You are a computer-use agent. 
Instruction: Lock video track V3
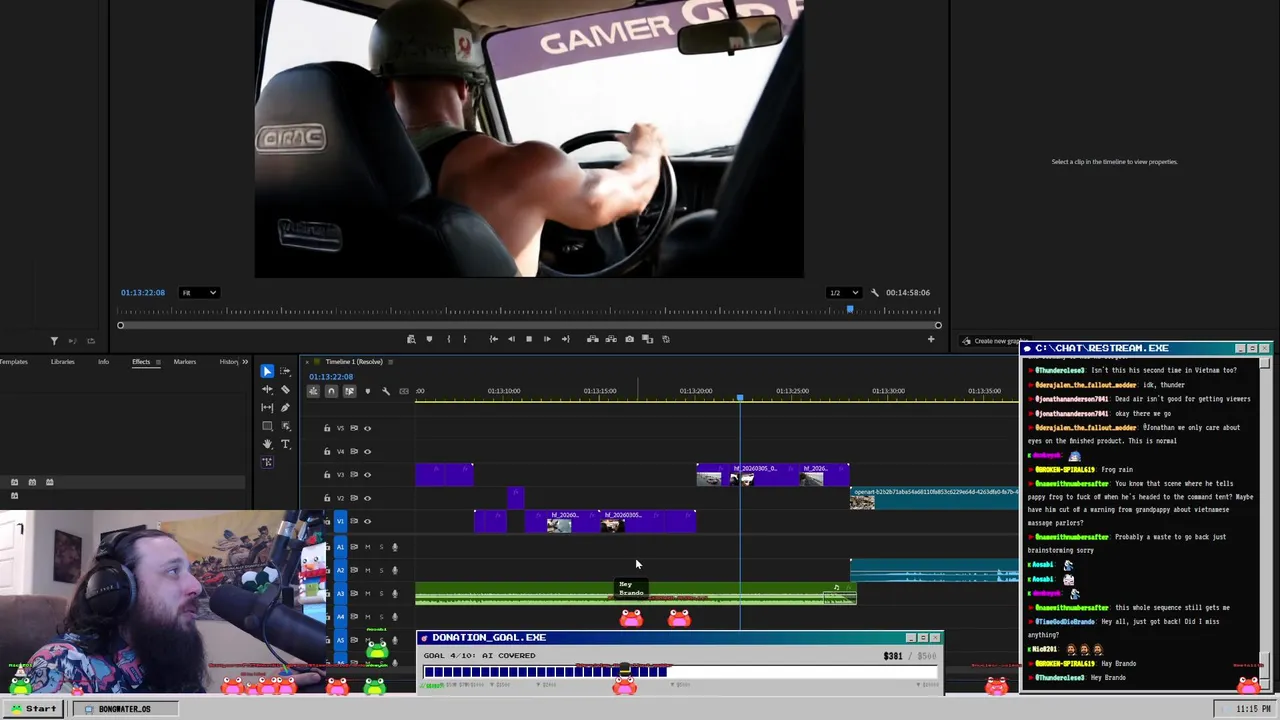(x=326, y=475)
